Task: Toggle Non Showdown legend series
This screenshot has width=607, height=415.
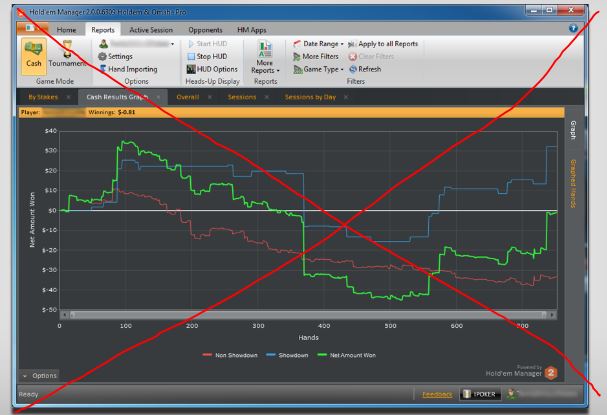Action: pyautogui.click(x=230, y=355)
